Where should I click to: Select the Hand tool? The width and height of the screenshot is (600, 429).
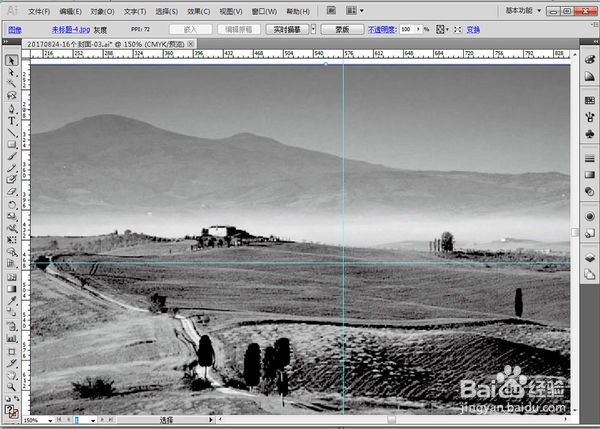click(11, 375)
